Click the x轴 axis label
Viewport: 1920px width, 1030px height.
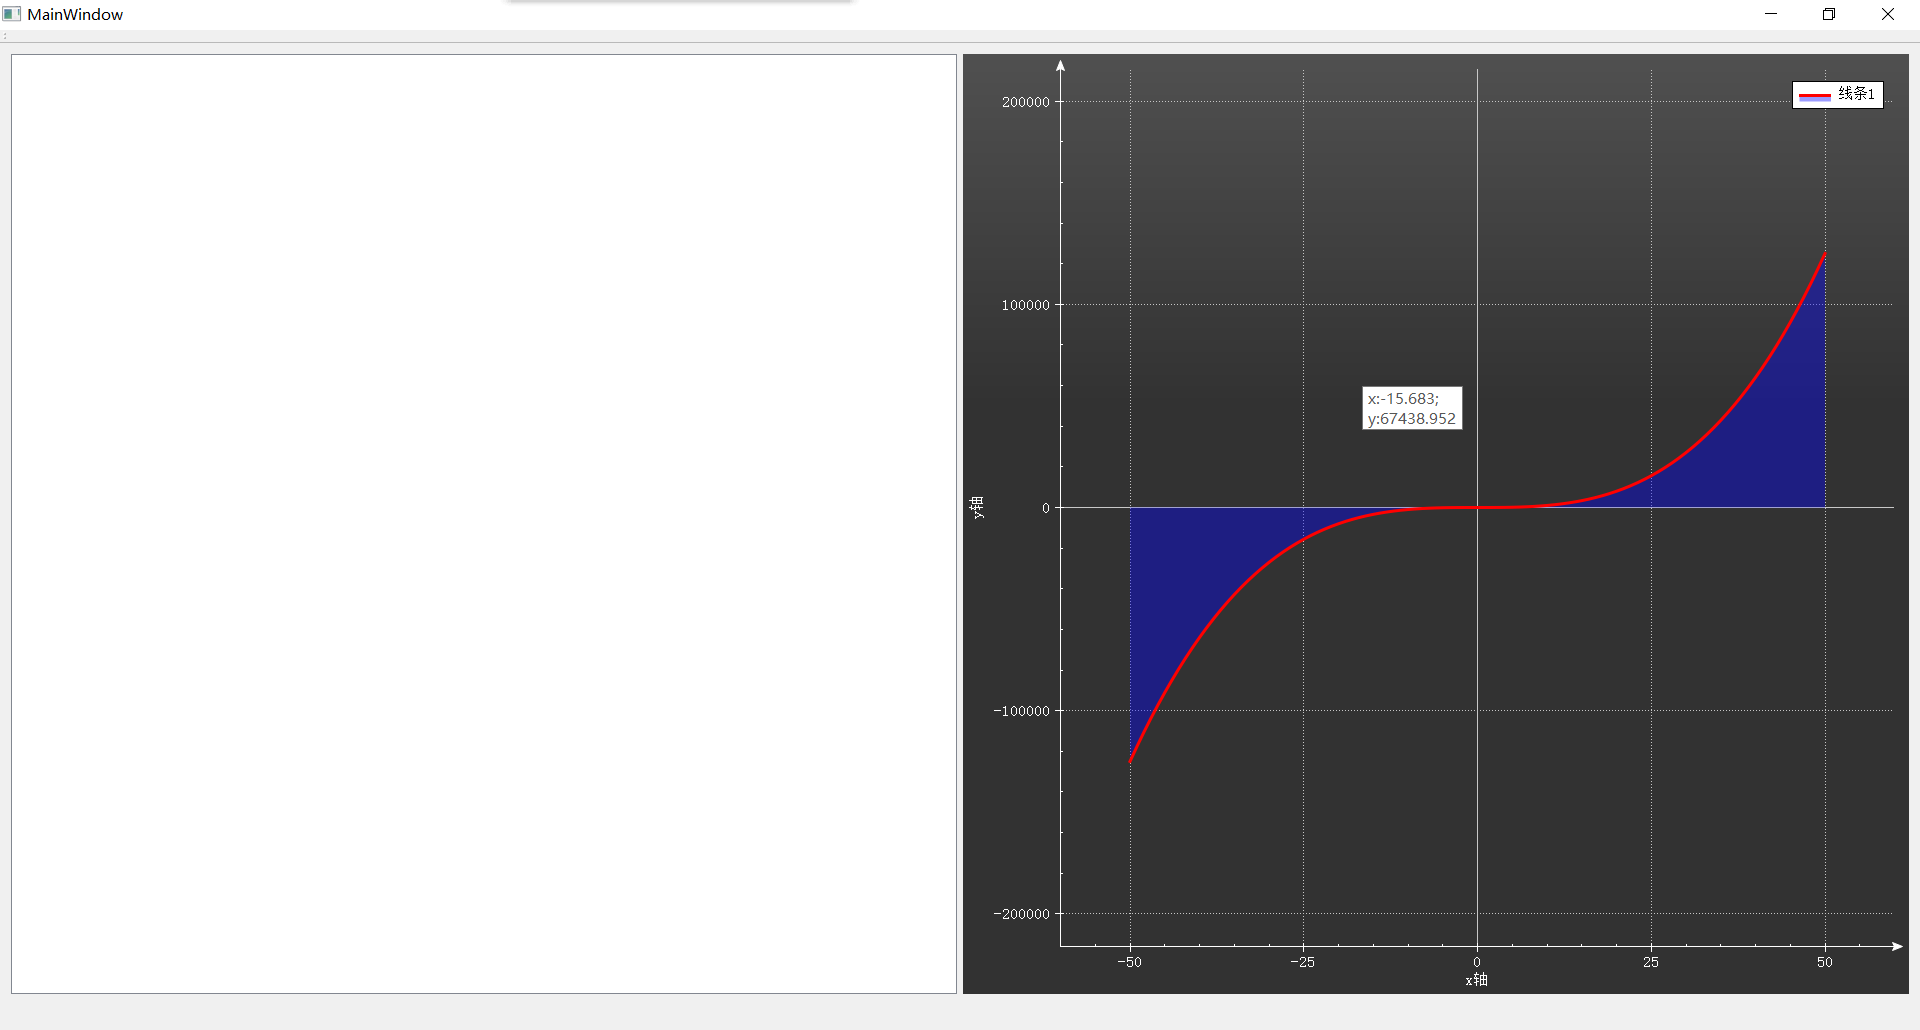1476,981
